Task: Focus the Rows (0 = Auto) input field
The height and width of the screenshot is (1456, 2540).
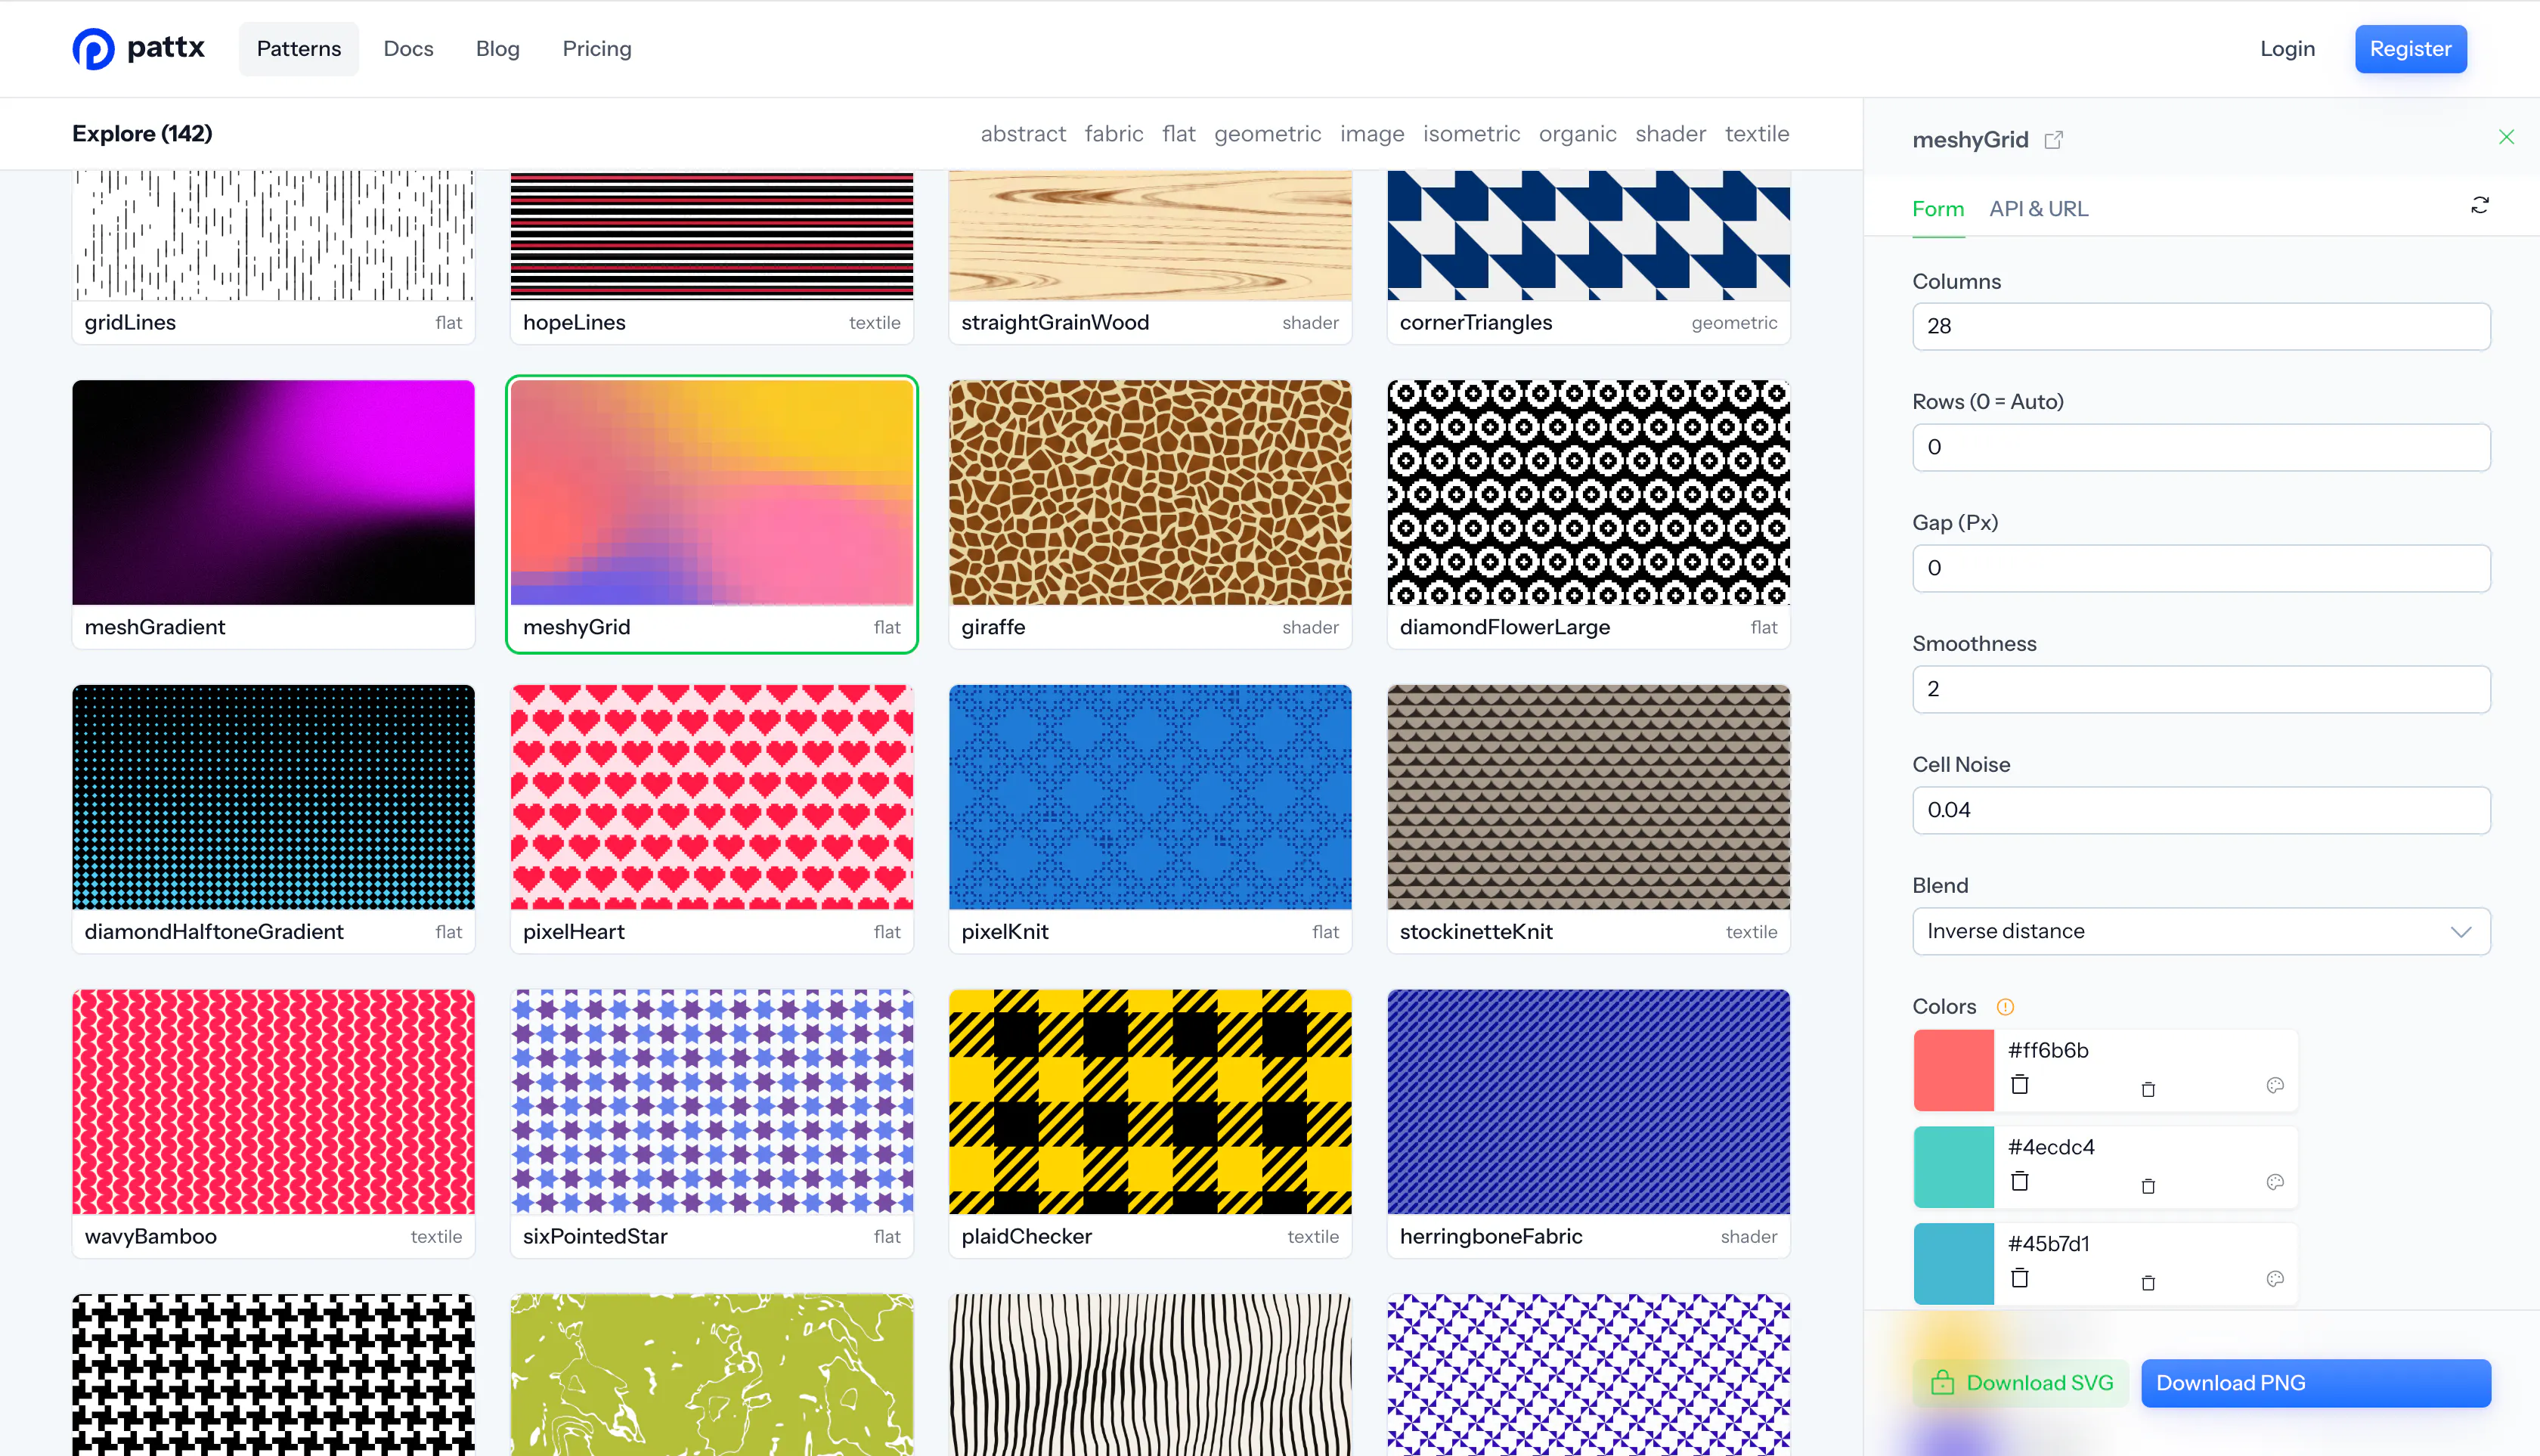Action: click(x=2201, y=447)
